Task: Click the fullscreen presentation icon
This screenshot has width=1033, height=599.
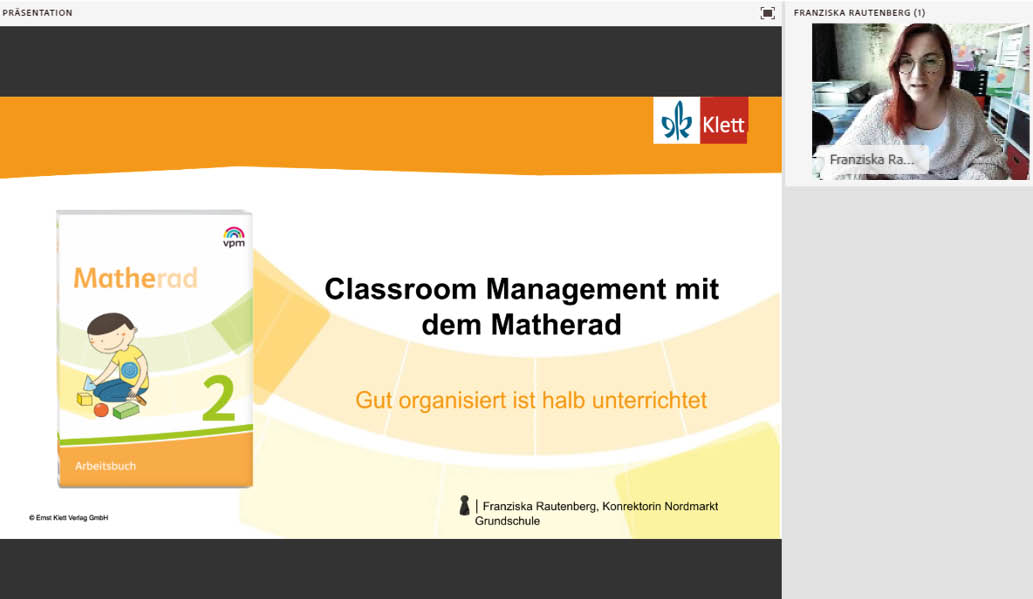Action: pyautogui.click(x=767, y=13)
